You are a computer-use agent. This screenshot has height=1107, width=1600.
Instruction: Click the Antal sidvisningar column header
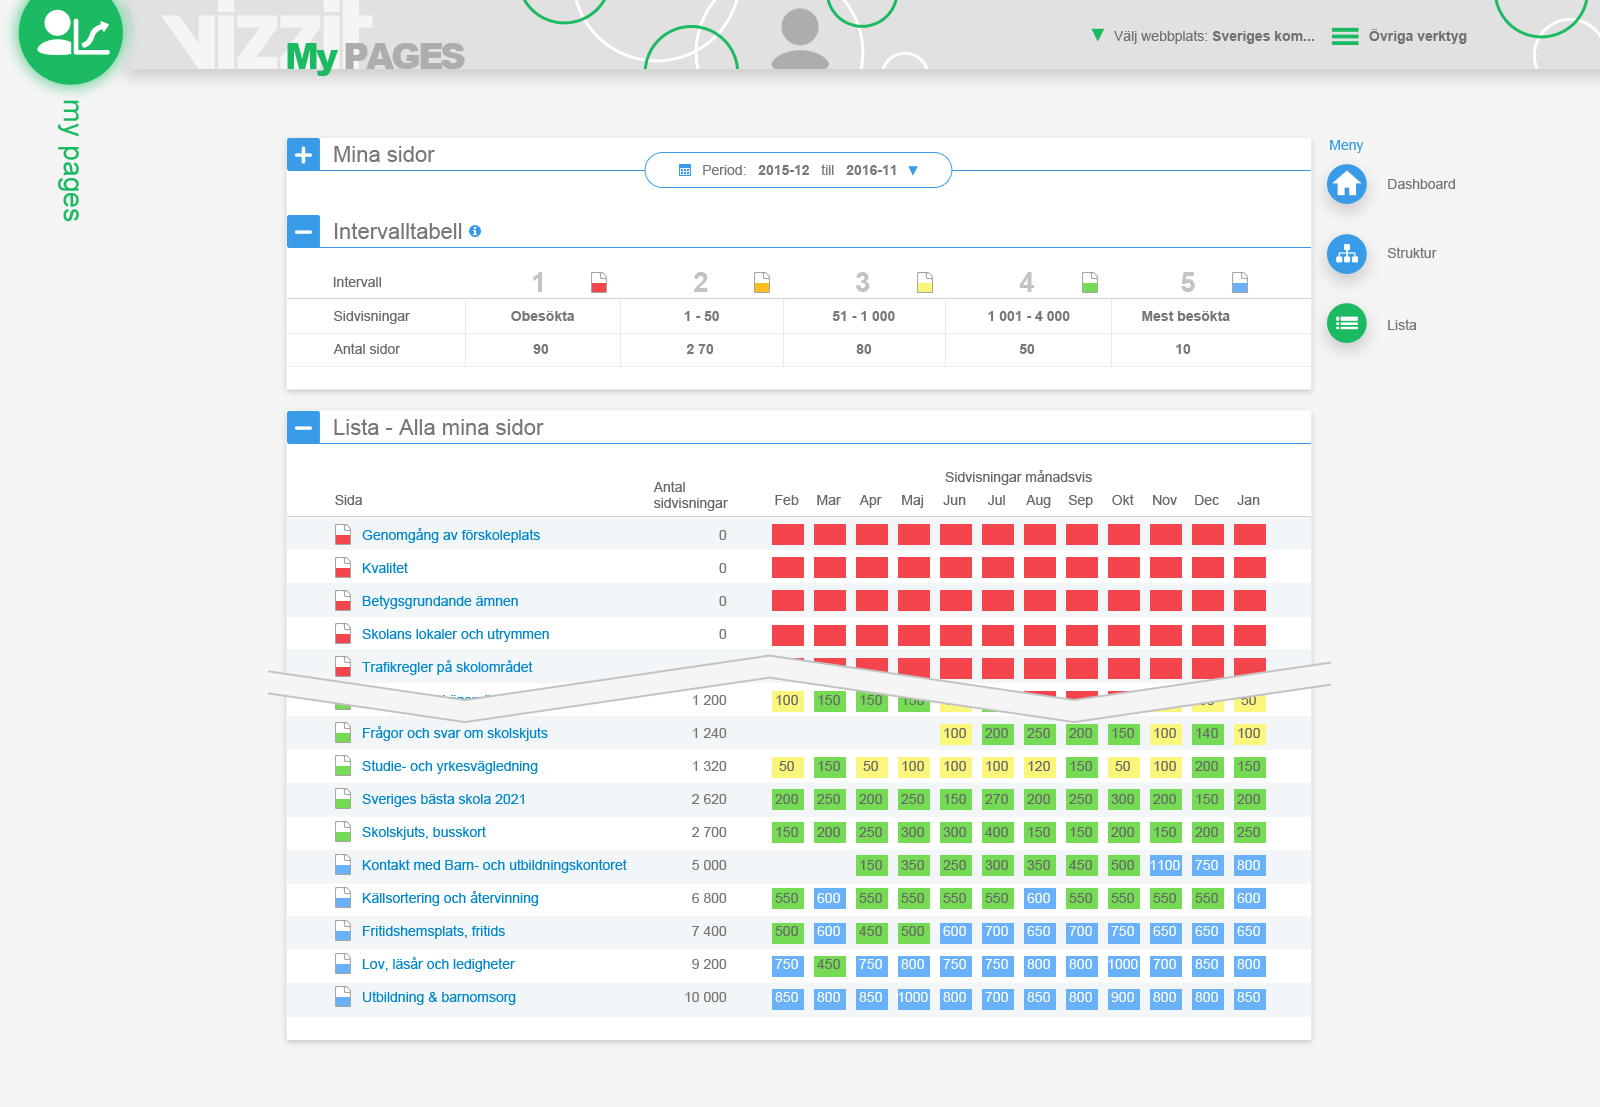[690, 495]
